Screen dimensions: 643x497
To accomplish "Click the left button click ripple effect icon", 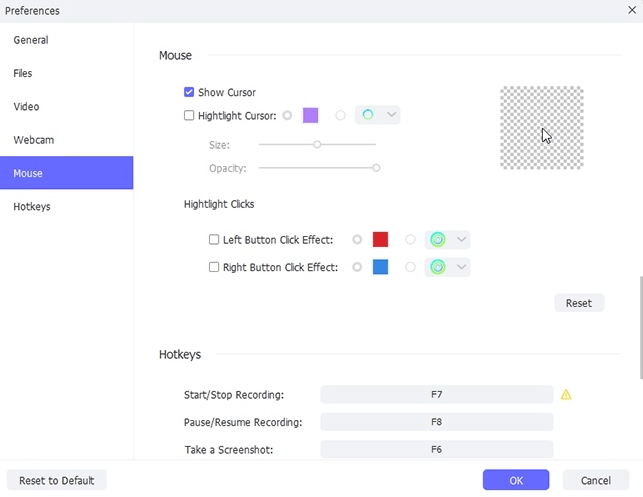I will (438, 239).
